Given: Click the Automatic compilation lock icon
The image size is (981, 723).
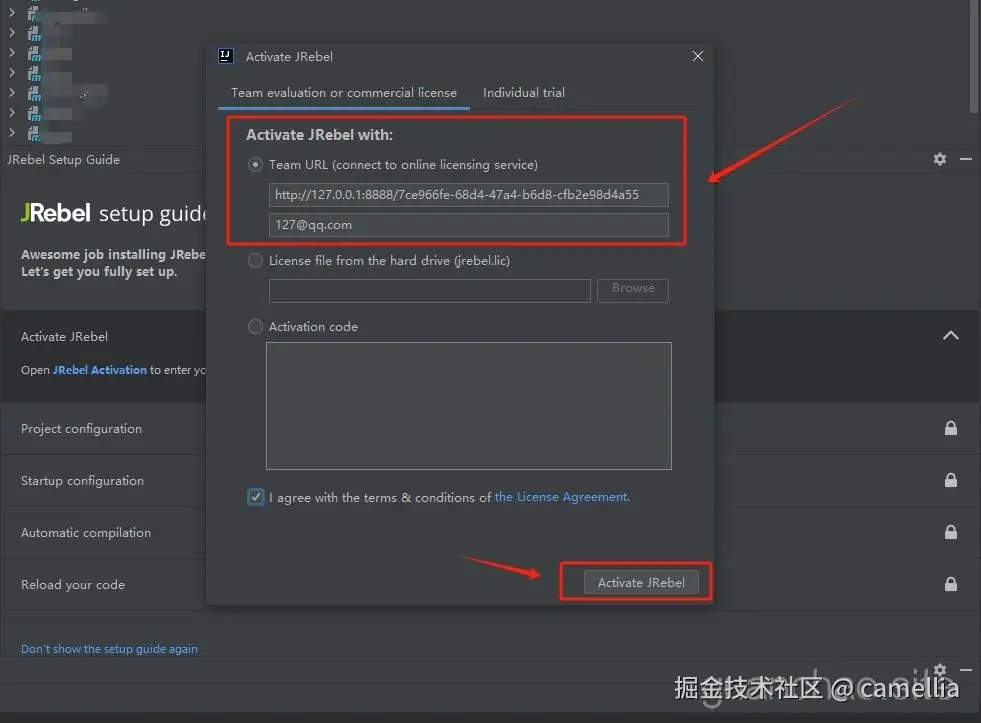Looking at the screenshot, I should (950, 532).
